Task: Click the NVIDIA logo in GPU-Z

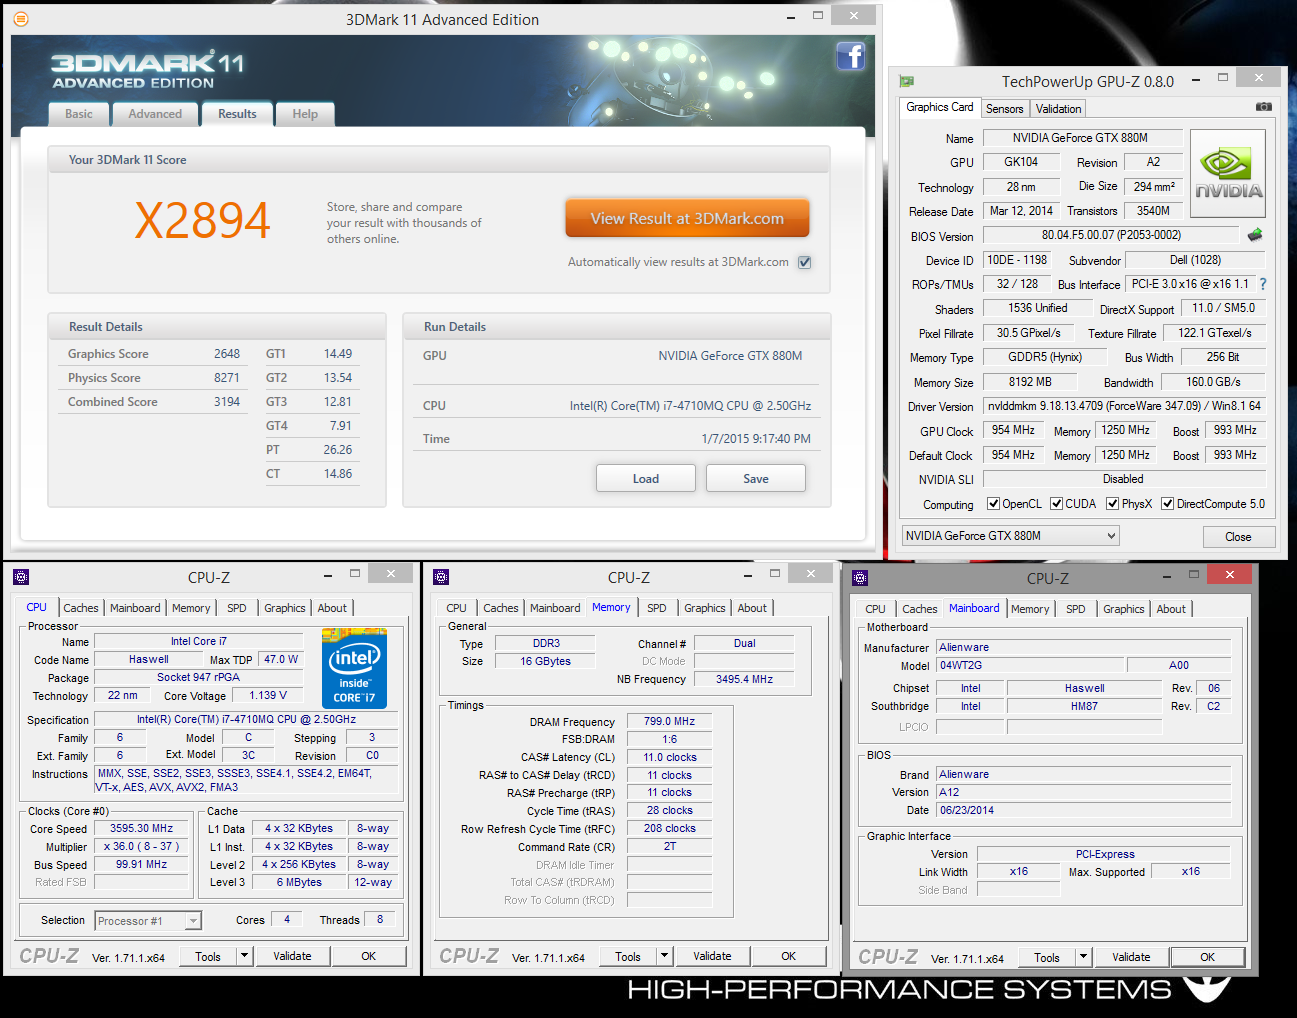Action: click(x=1228, y=173)
